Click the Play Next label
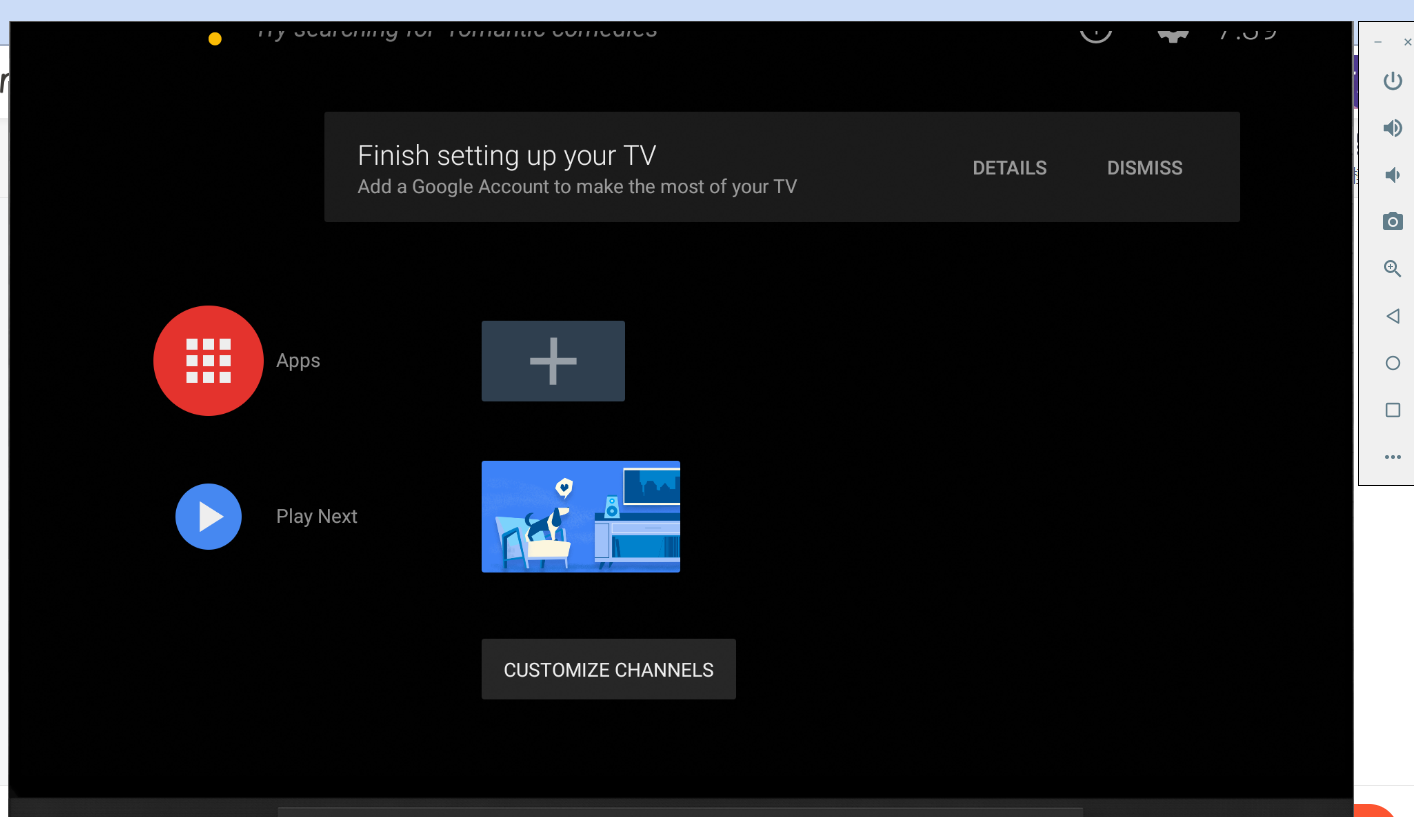 coord(317,517)
